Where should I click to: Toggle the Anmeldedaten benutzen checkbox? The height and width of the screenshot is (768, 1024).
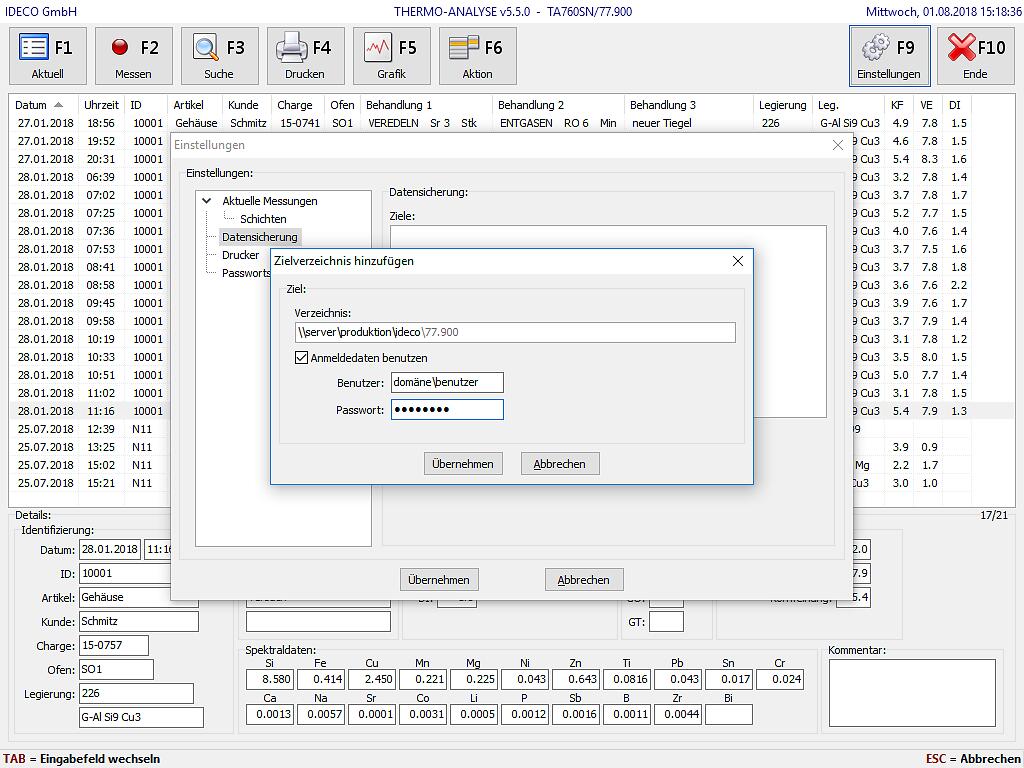click(x=302, y=358)
